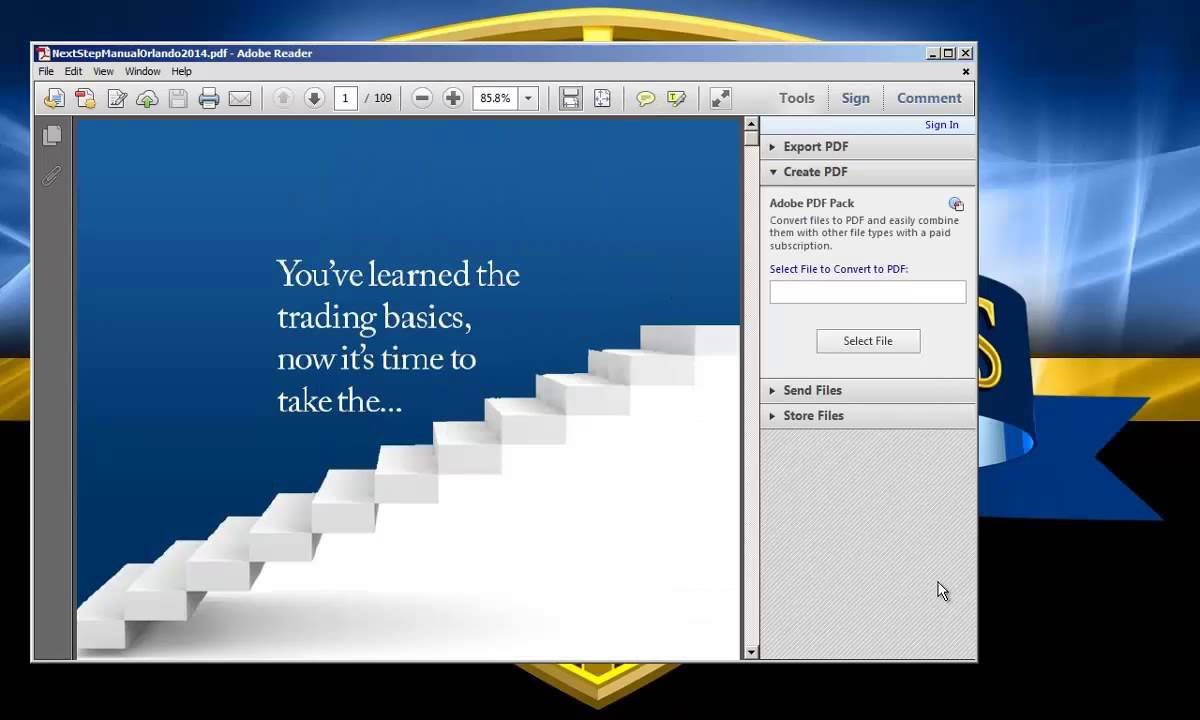Expand the Send Files section
Viewport: 1200px width, 720px height.
(868, 390)
